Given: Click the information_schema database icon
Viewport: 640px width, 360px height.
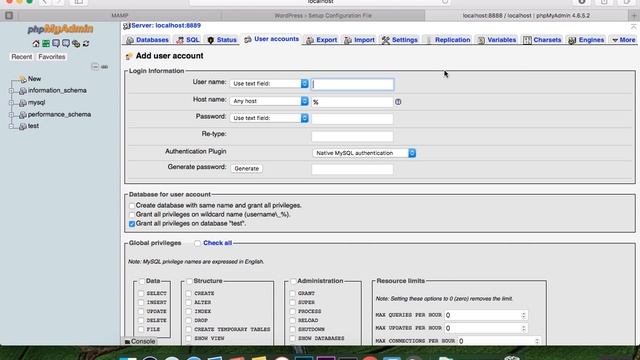Looking at the screenshot, I should 23,91.
